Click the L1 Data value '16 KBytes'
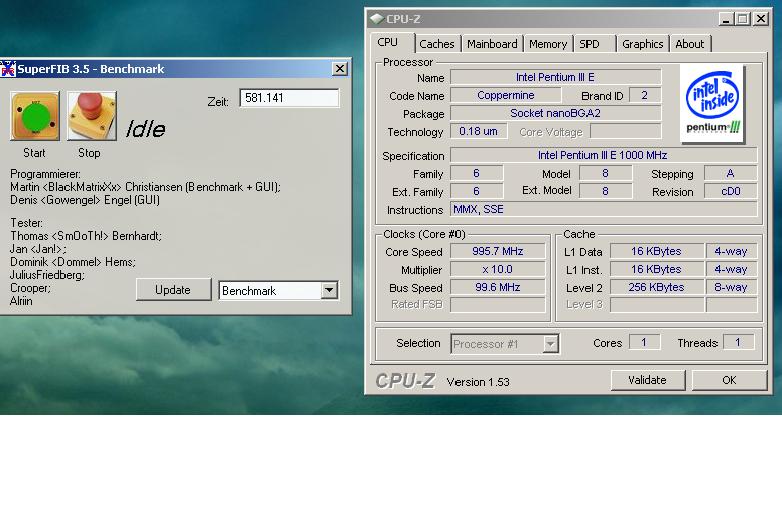Viewport: 782px width, 525px height. (x=656, y=251)
